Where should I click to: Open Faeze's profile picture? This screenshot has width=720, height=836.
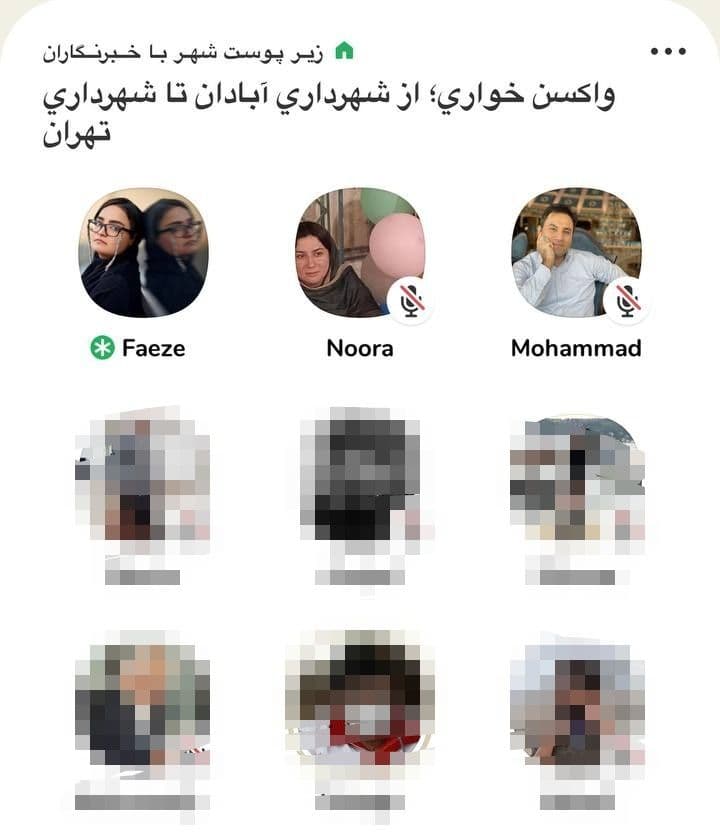(x=143, y=252)
